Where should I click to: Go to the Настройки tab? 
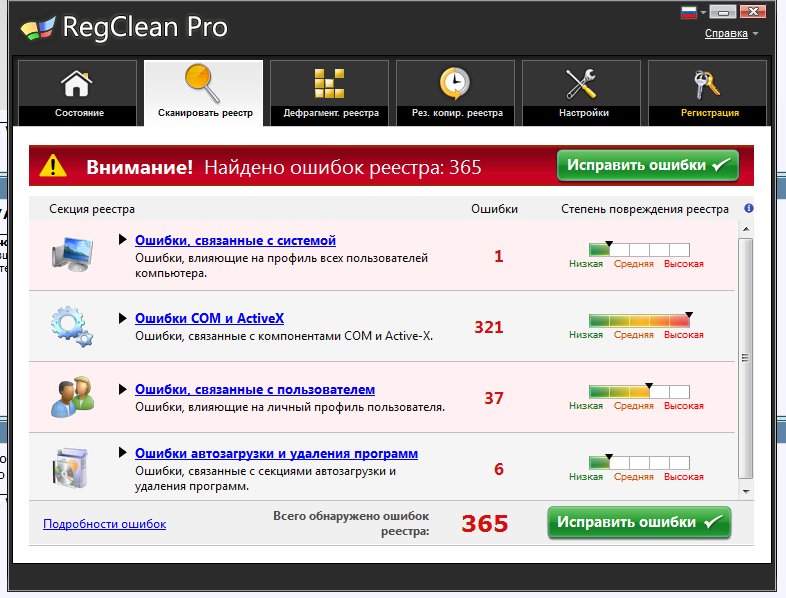coord(581,93)
